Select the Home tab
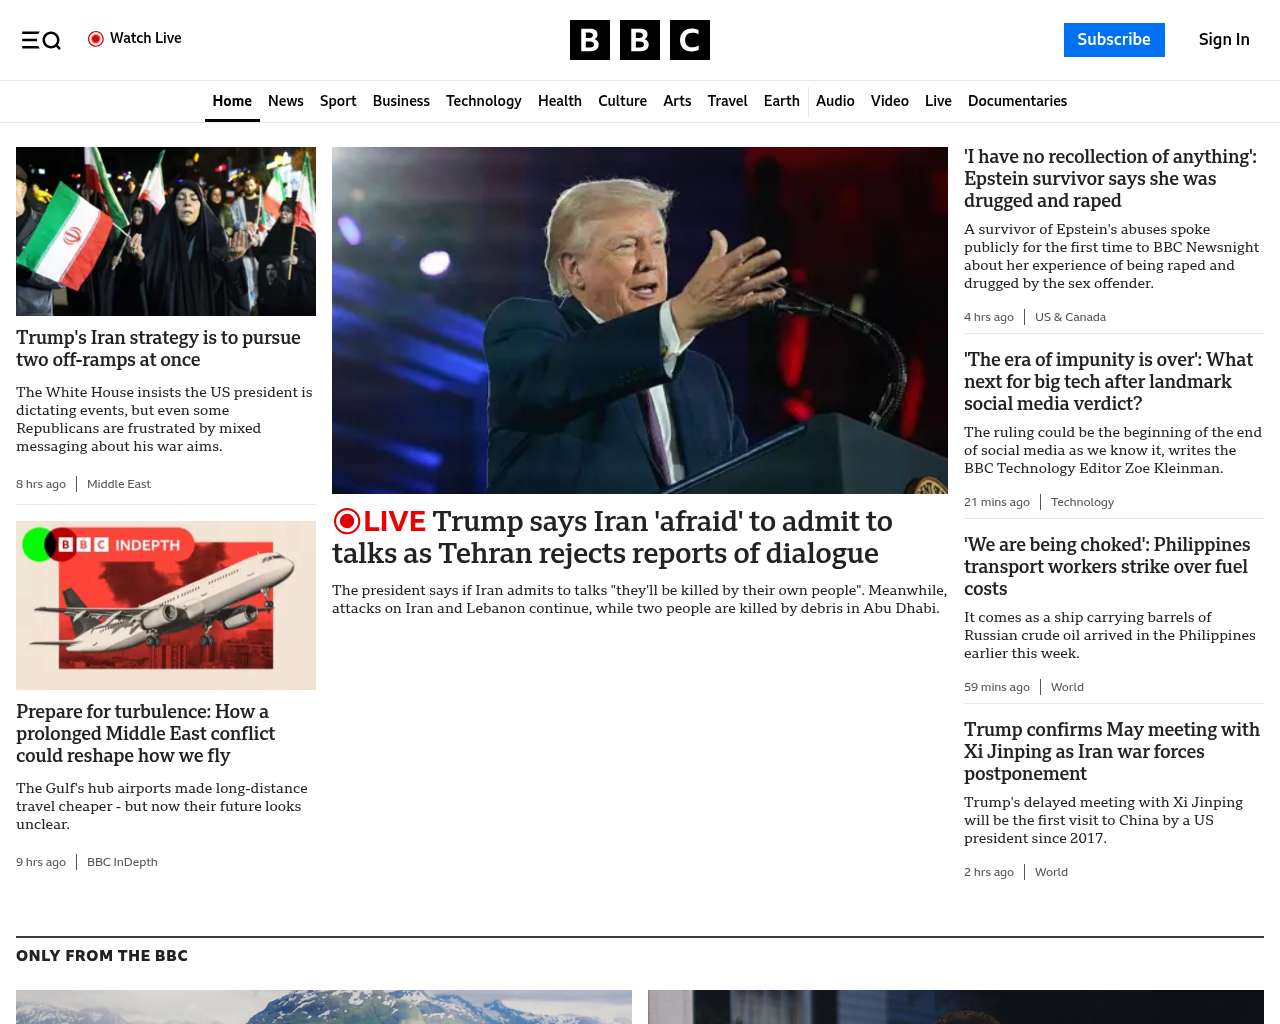1280x1024 pixels. click(232, 101)
